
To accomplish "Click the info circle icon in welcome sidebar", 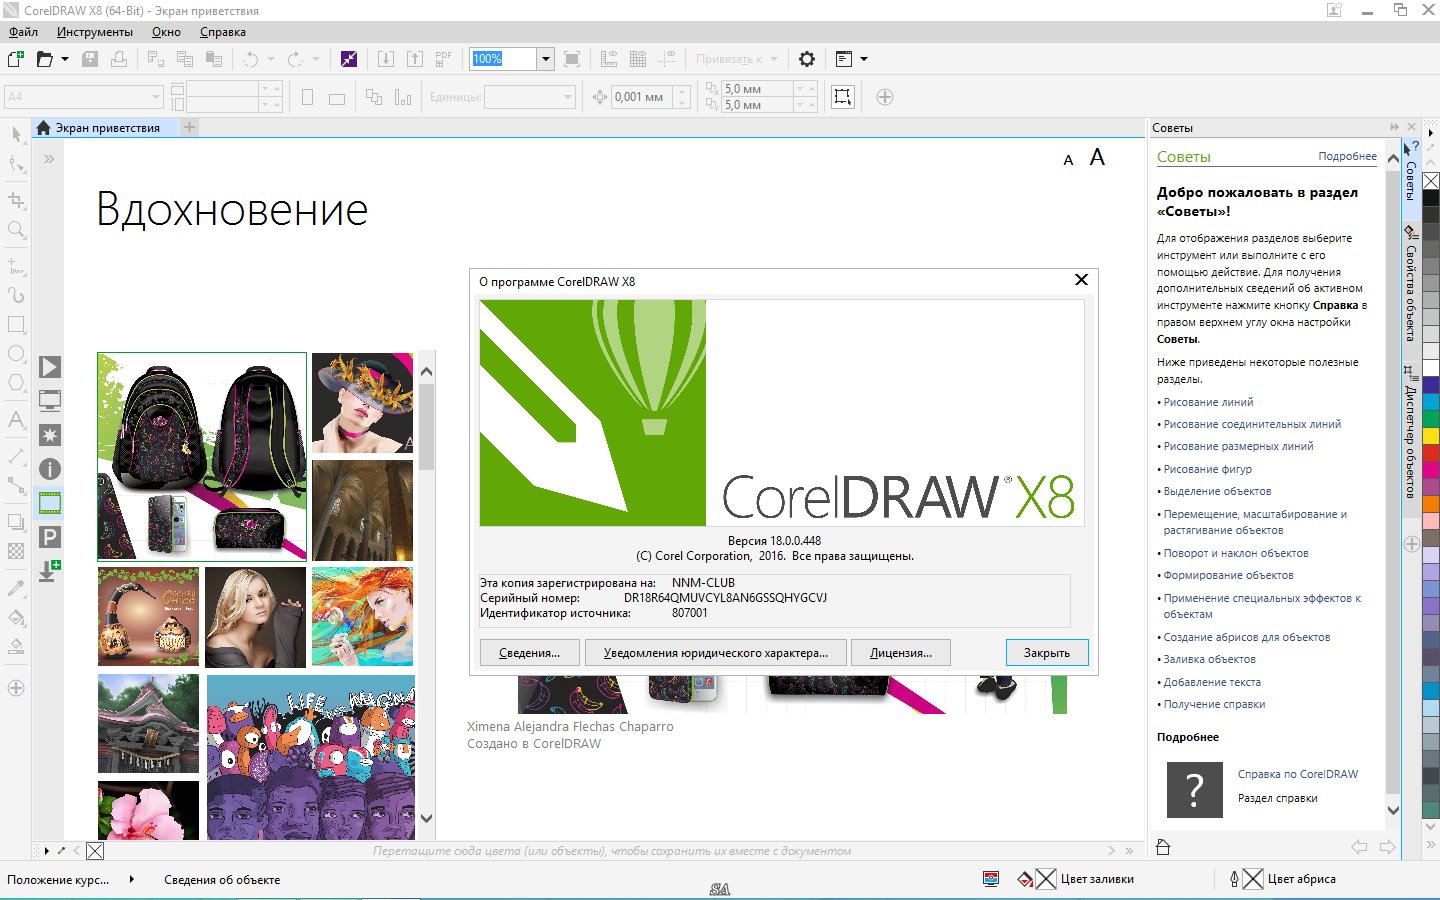I will [x=50, y=469].
